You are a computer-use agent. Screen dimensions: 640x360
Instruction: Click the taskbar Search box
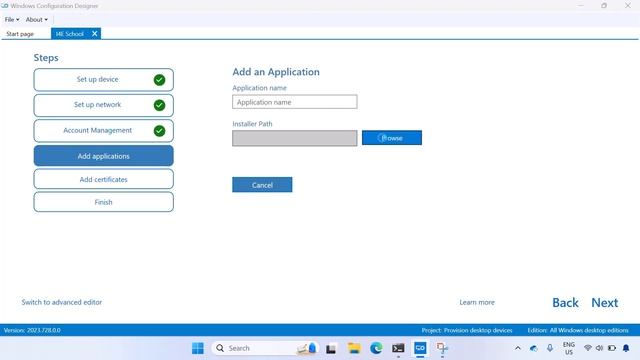tap(264, 348)
